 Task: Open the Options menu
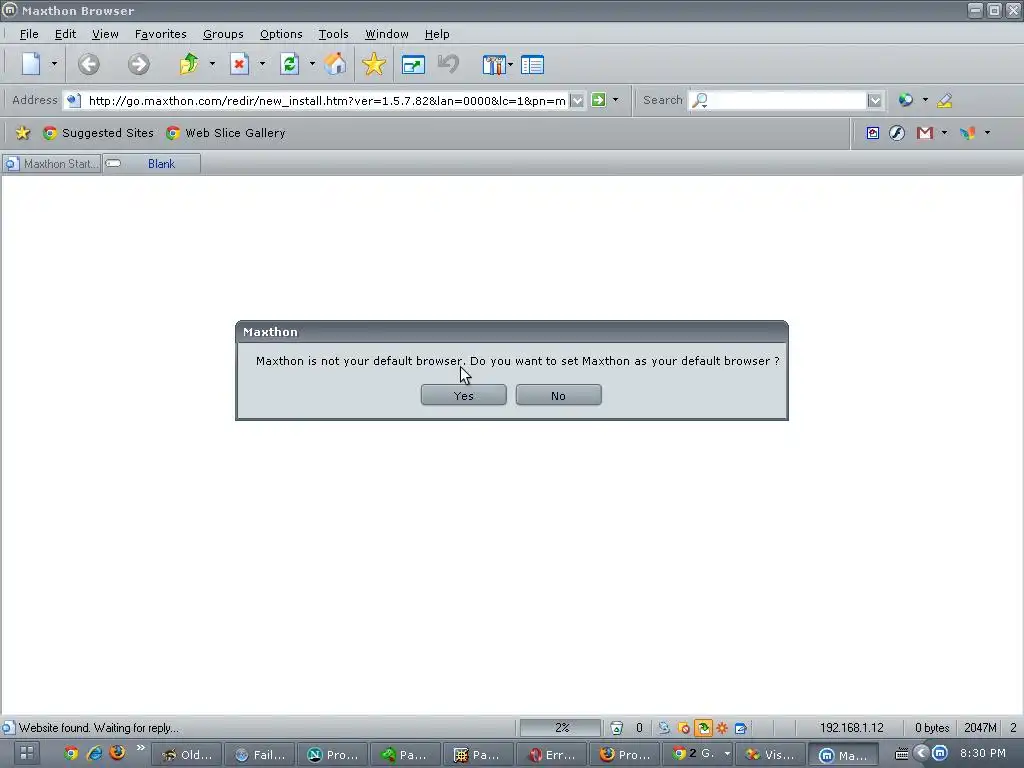[x=281, y=34]
